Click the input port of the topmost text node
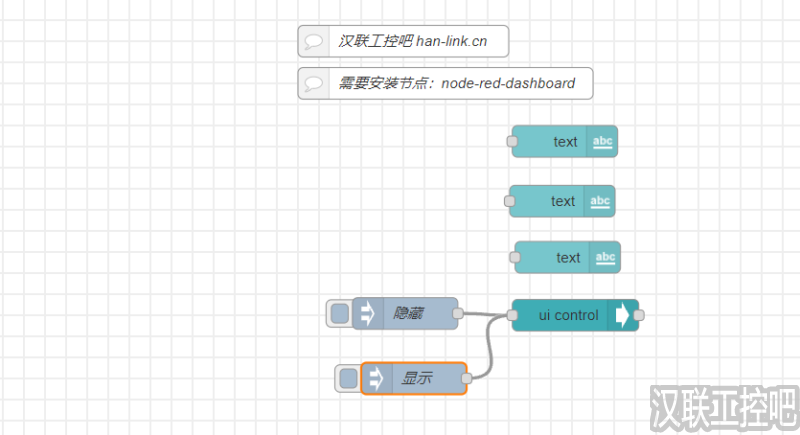 pos(512,142)
